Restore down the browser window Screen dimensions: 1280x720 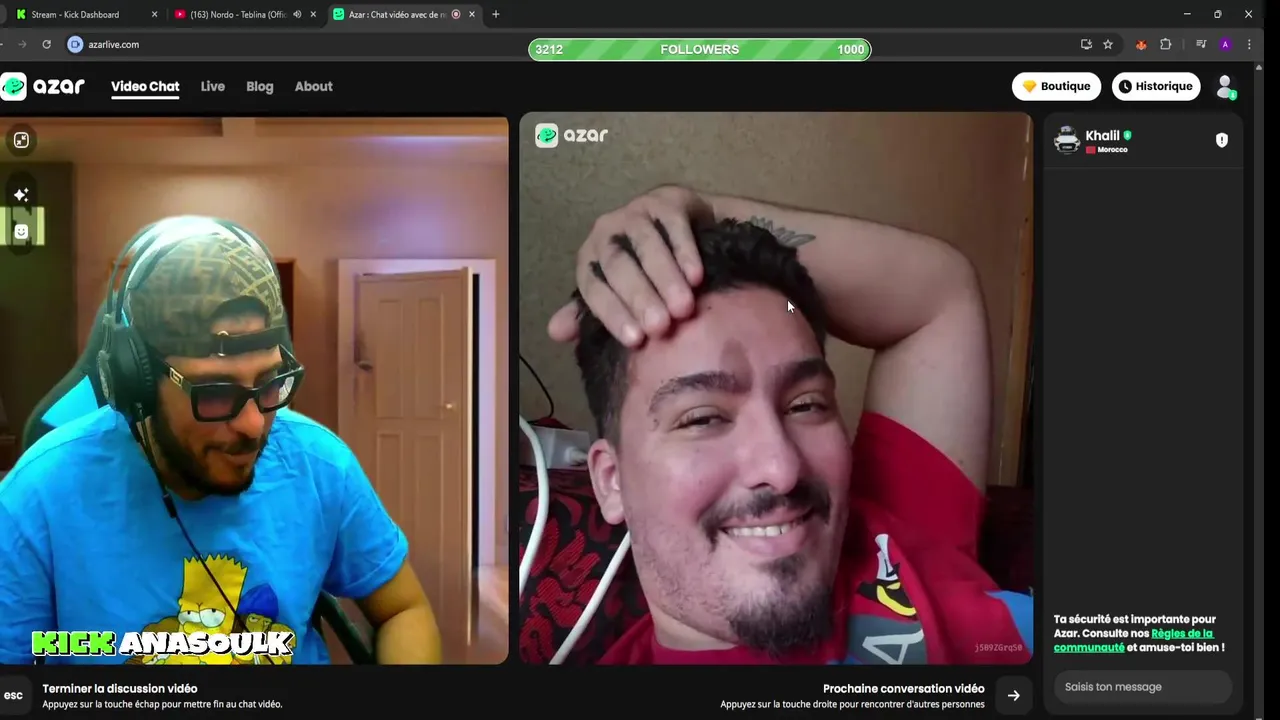pyautogui.click(x=1218, y=14)
